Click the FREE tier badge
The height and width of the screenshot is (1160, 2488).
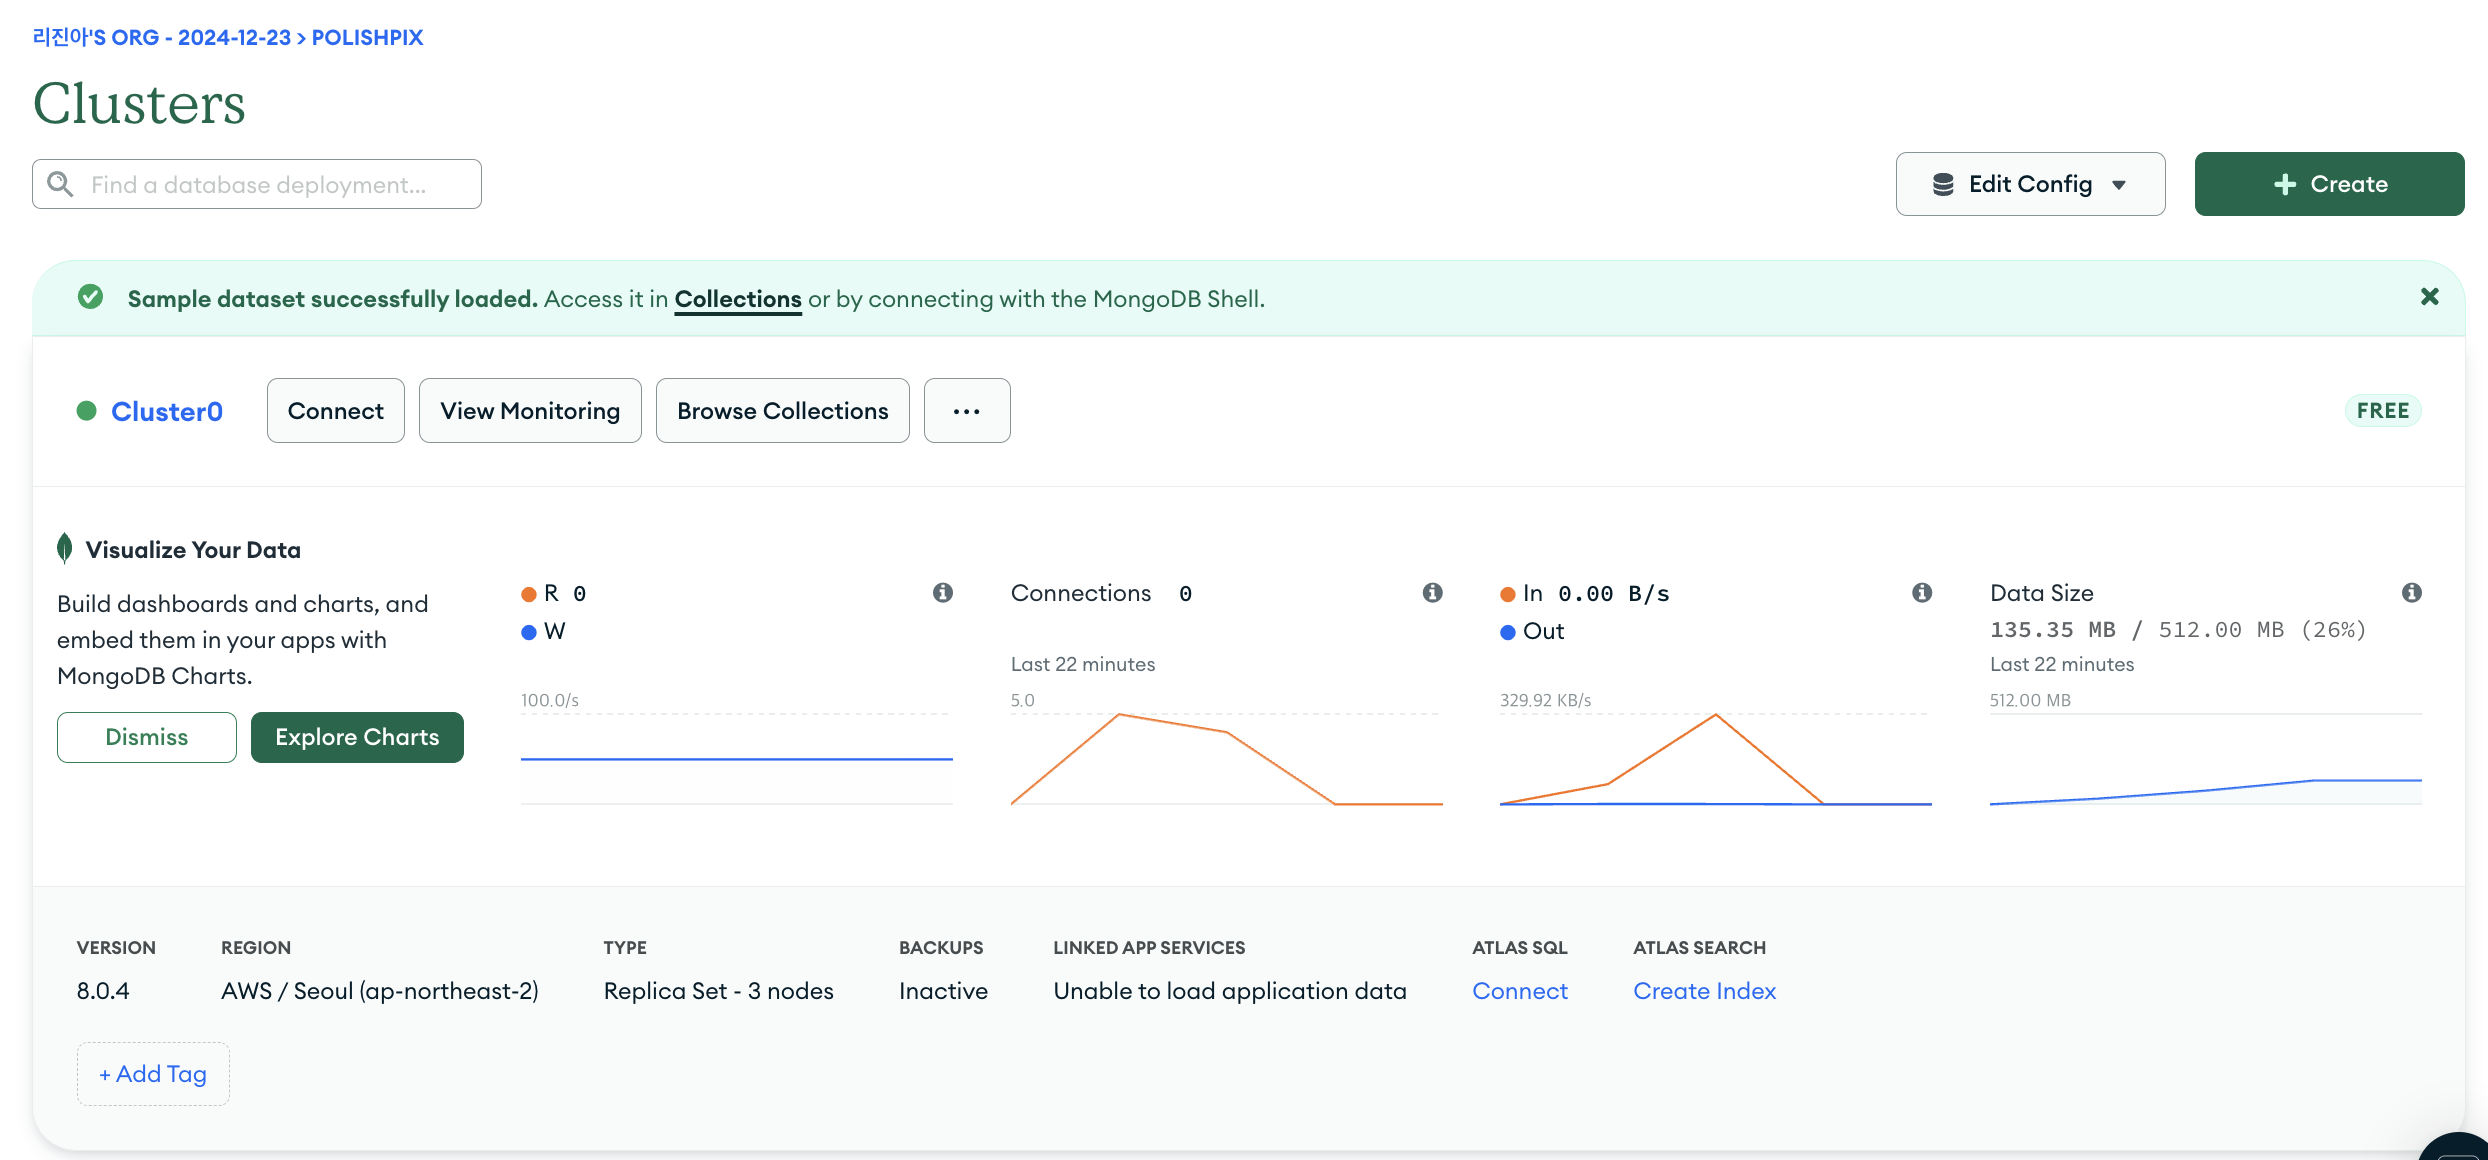pyautogui.click(x=2383, y=410)
